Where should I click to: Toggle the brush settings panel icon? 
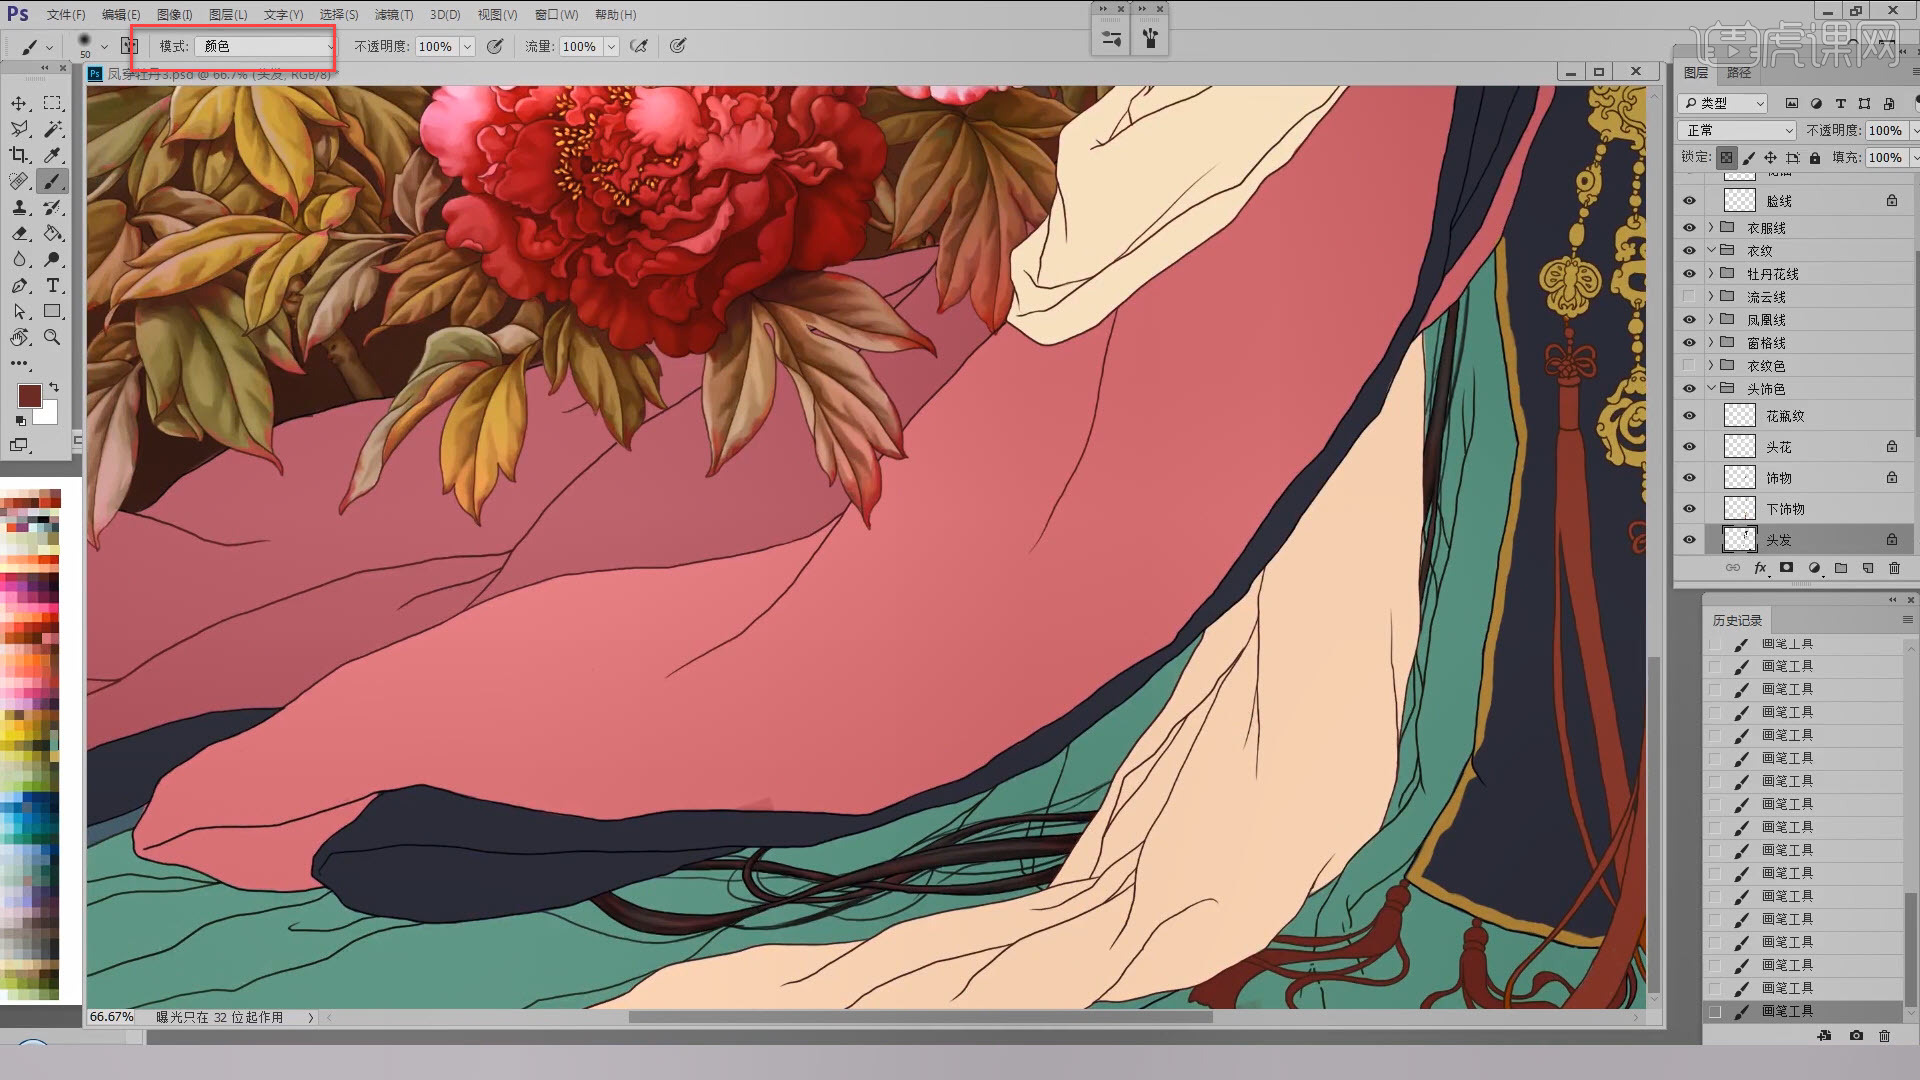pyautogui.click(x=129, y=46)
